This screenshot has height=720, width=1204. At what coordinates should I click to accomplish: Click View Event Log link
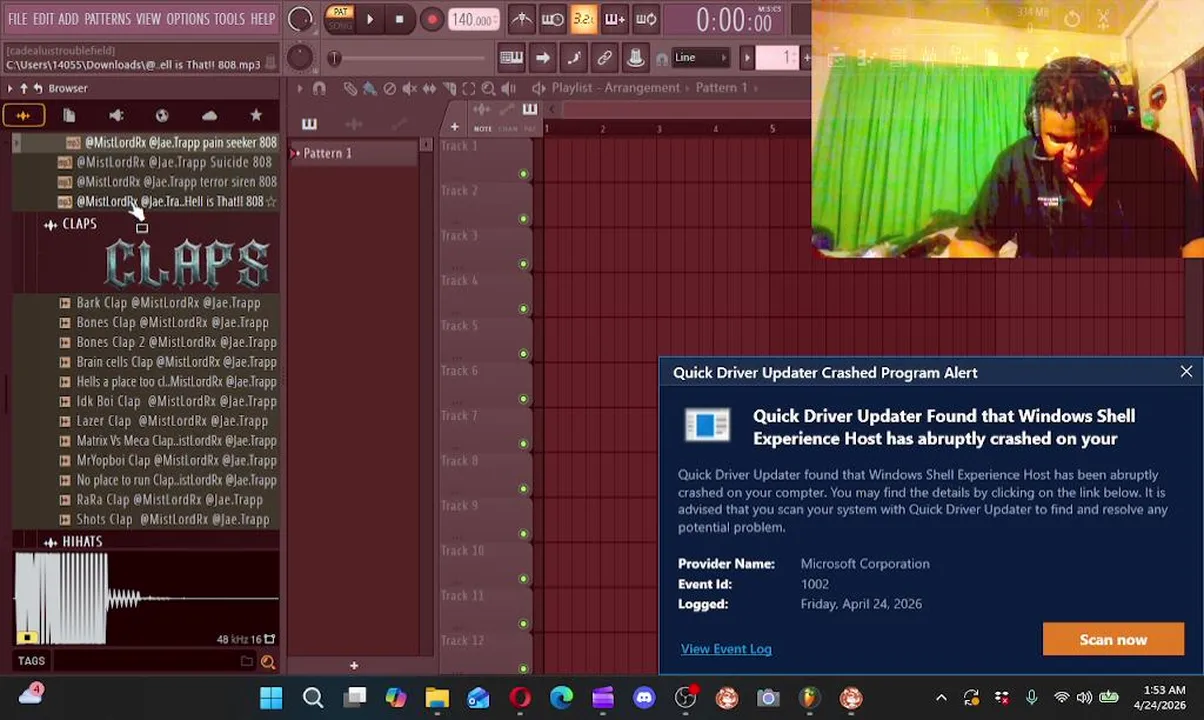(726, 649)
